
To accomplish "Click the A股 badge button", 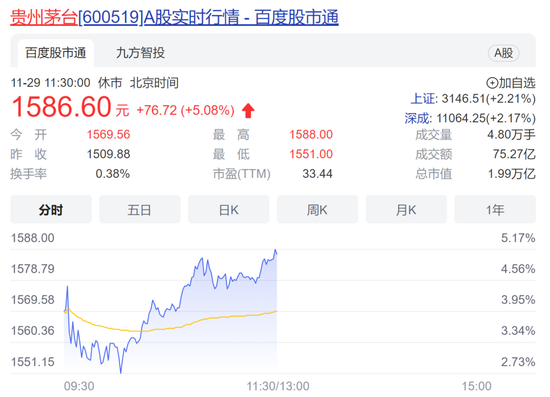I will (x=503, y=53).
